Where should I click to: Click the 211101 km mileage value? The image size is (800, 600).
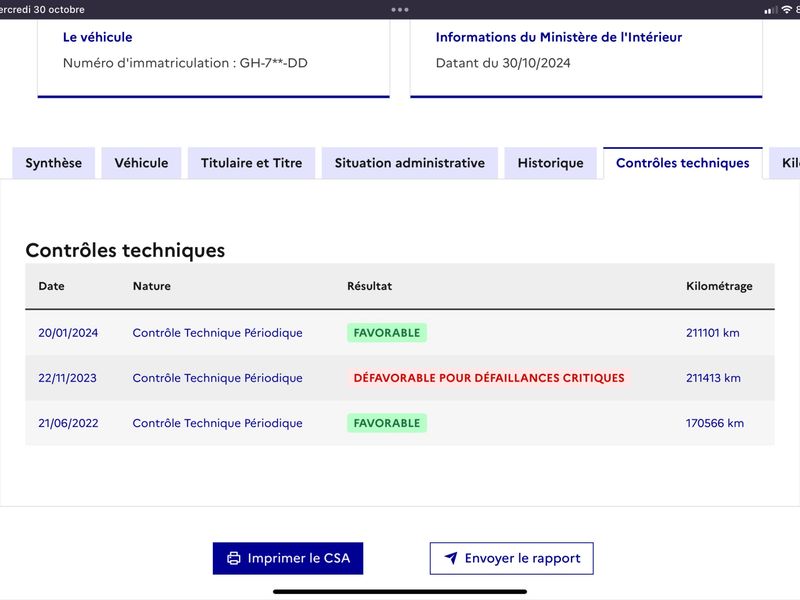point(712,333)
